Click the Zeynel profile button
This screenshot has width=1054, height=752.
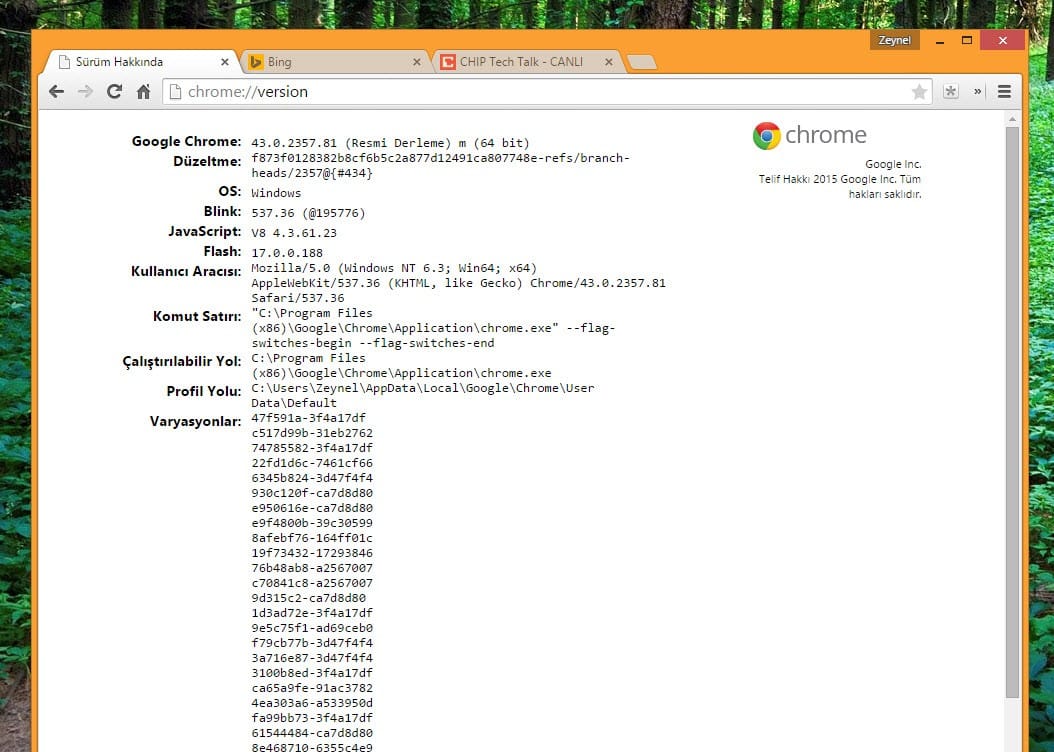click(895, 40)
